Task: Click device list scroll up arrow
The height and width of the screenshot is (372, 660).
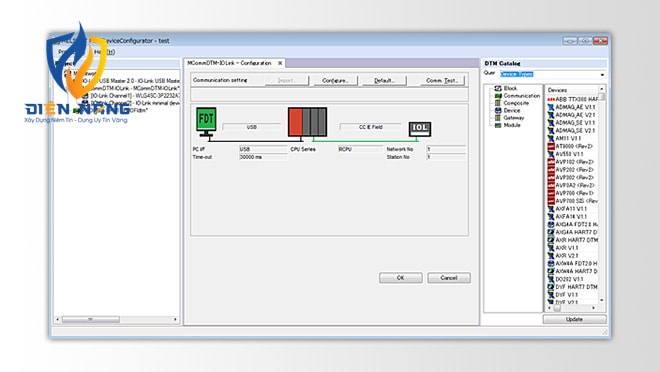Action: [x=601, y=89]
